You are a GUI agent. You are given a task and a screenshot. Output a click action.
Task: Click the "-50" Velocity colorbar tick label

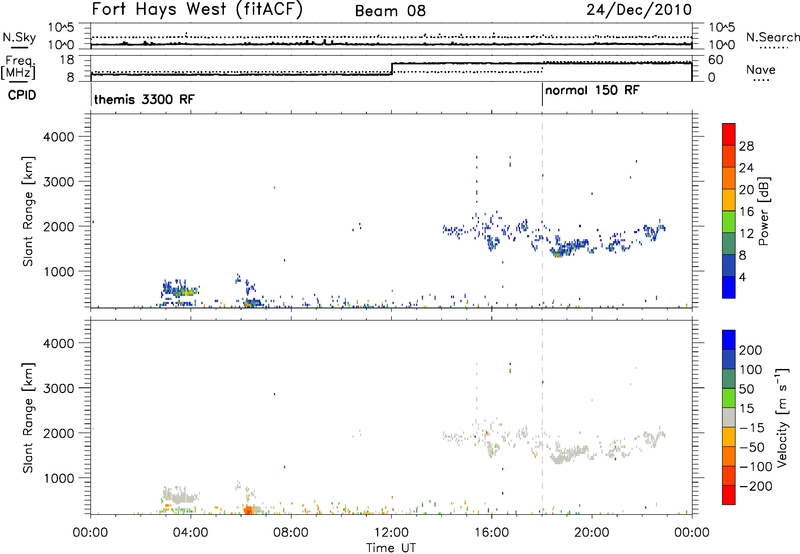(752, 447)
